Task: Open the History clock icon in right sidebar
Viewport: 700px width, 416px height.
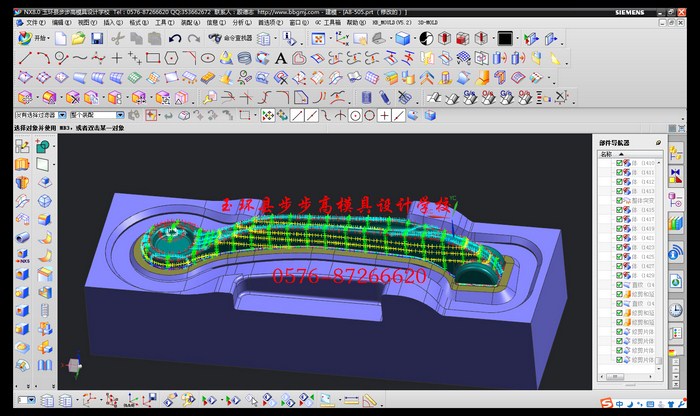Action: pyautogui.click(x=677, y=309)
